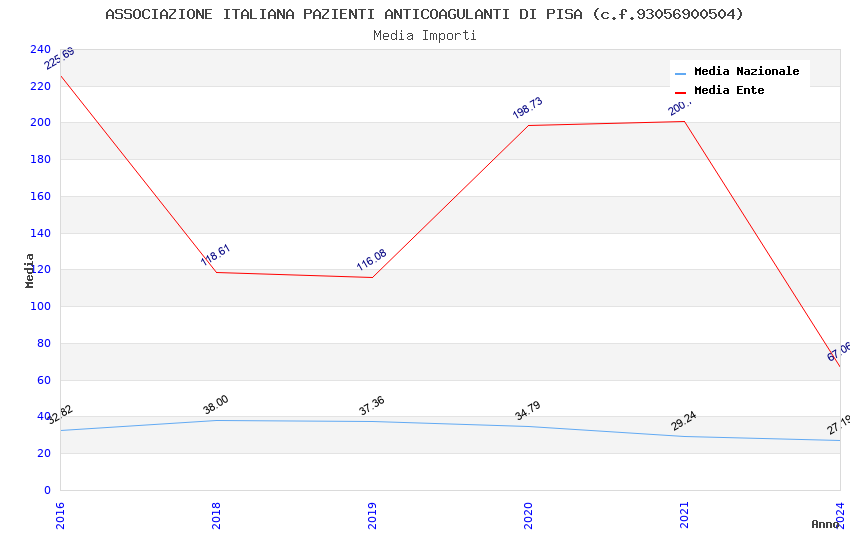Viewport: 850px width, 550px height.
Task: Click the 100 y-axis tick label
Action: (x=40, y=306)
